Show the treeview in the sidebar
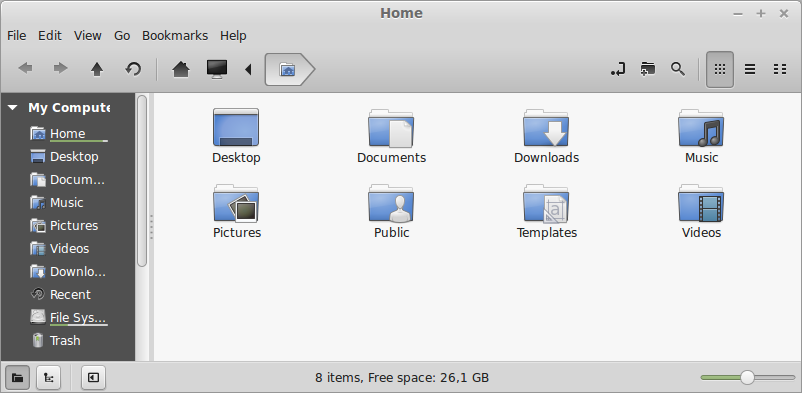Screen dimensions: 802x393 point(49,378)
